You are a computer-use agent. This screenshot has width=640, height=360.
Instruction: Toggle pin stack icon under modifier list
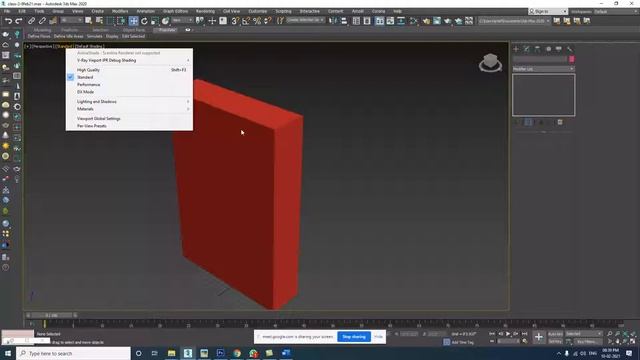click(x=517, y=122)
